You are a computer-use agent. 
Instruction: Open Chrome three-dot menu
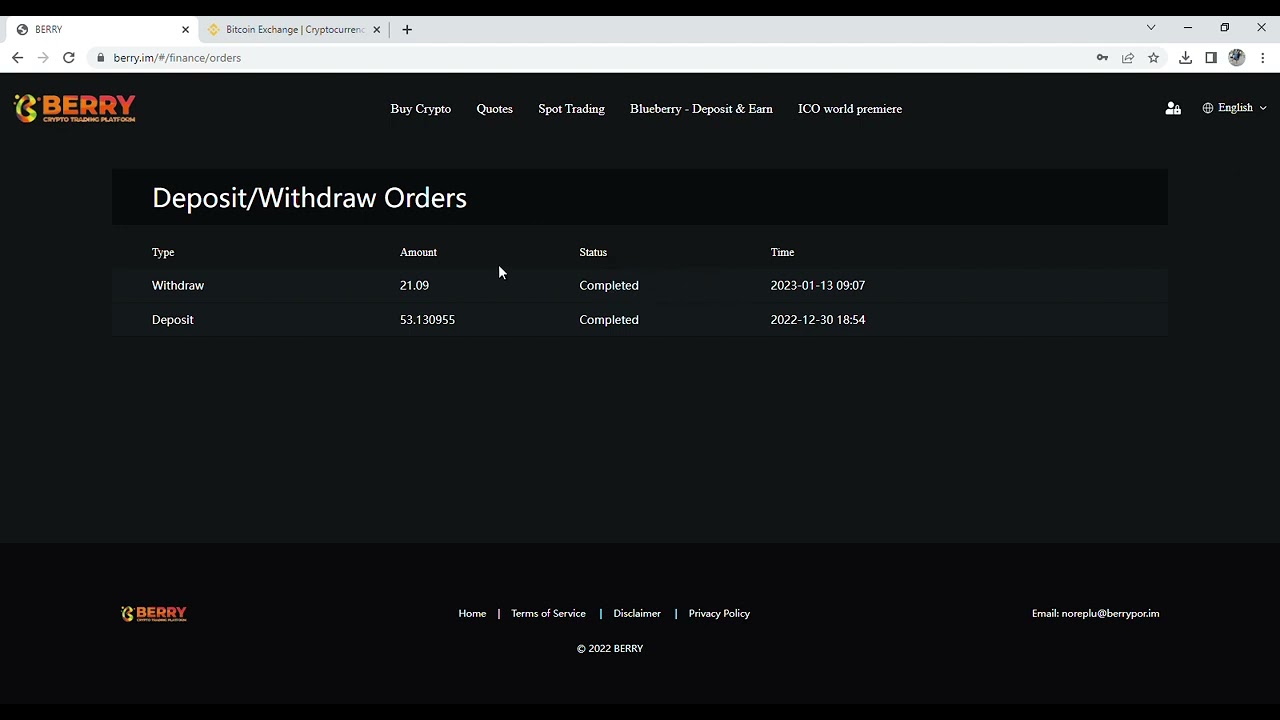[1263, 58]
